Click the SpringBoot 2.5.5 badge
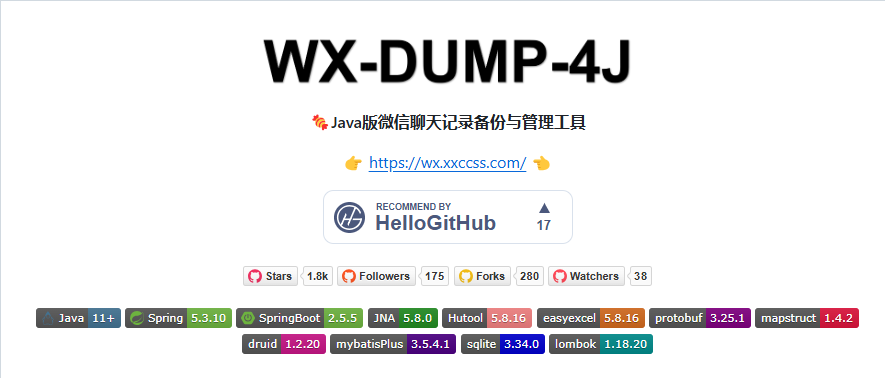The height and width of the screenshot is (378, 885). pyautogui.click(x=299, y=318)
